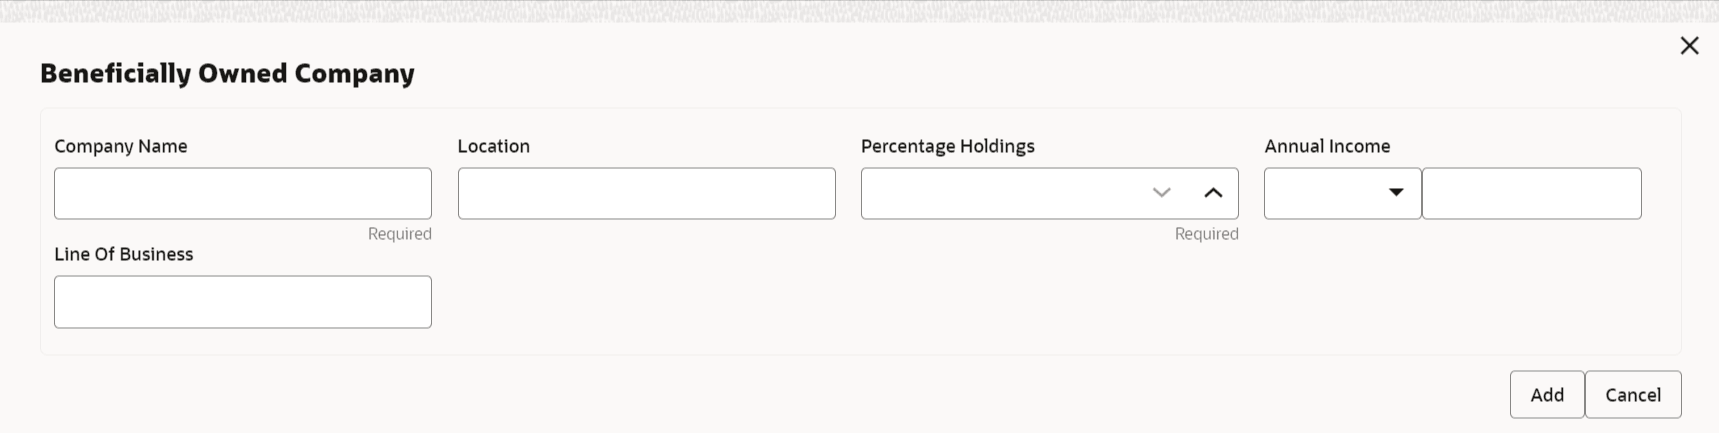Screen dimensions: 1719x433
Task: Focus the Annual Income amount field
Action: click(1531, 194)
